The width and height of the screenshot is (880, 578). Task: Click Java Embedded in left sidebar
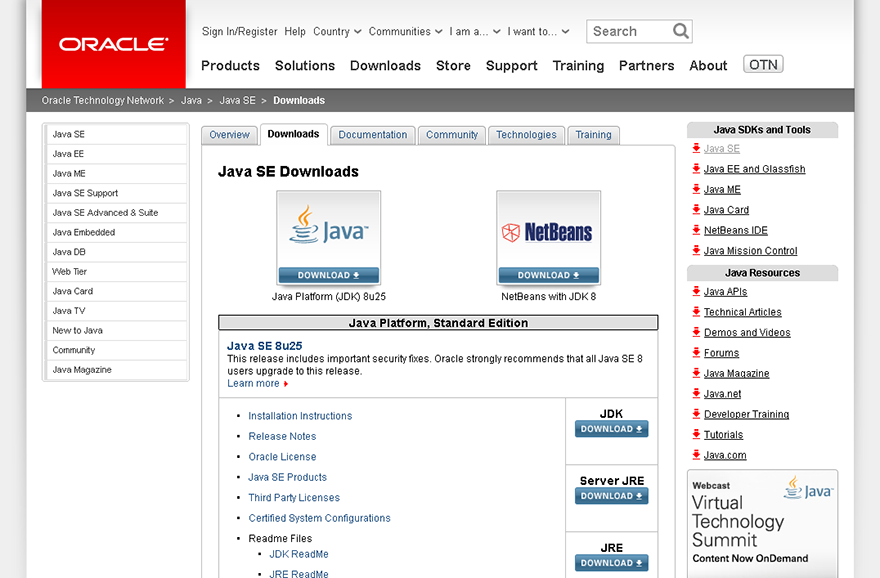(x=117, y=232)
